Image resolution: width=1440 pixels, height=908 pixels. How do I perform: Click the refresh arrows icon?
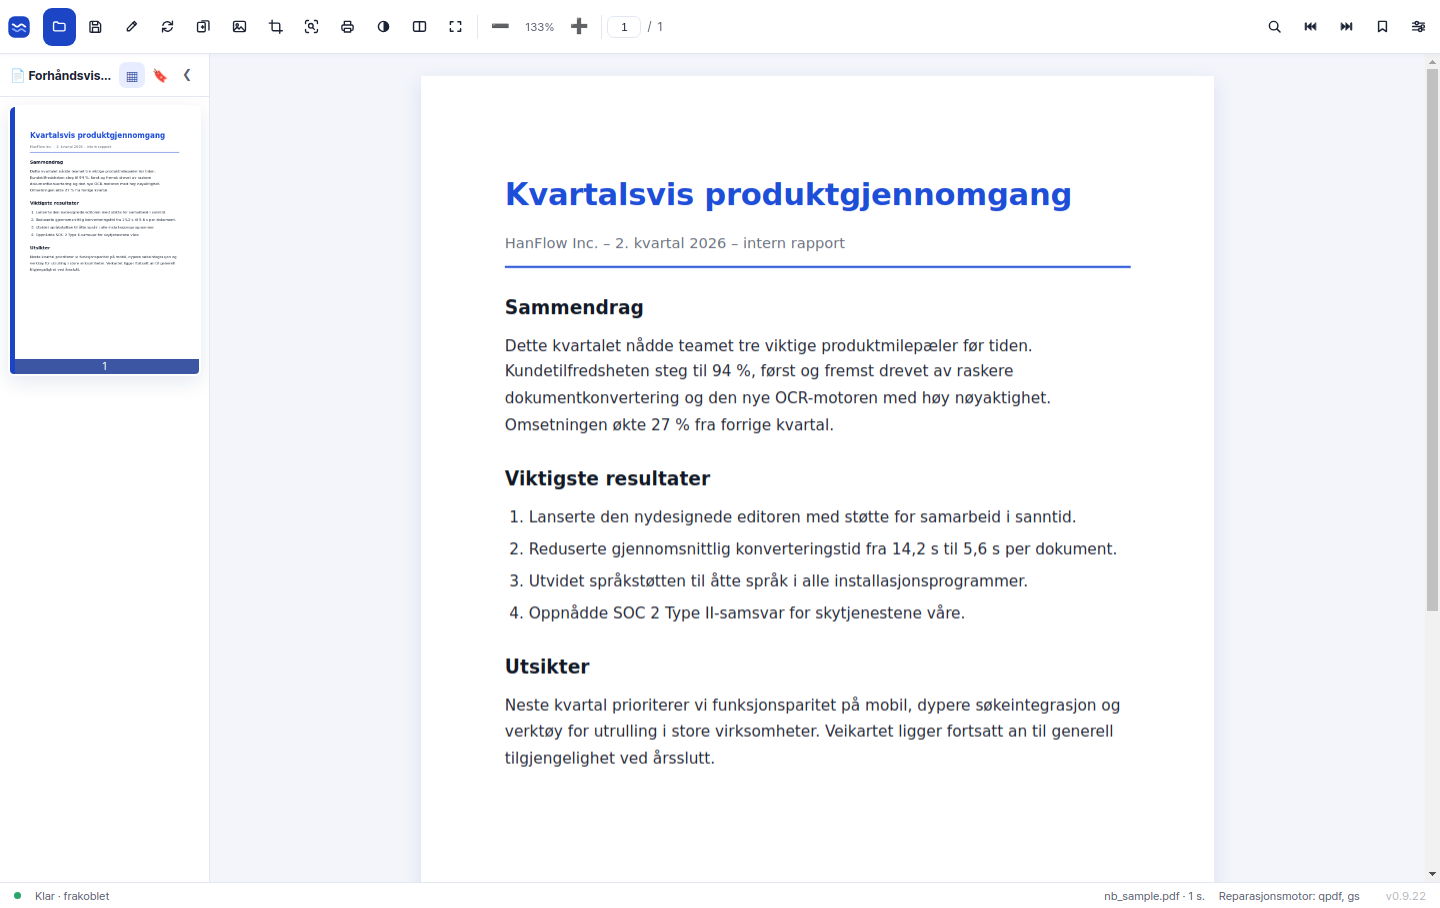point(167,27)
